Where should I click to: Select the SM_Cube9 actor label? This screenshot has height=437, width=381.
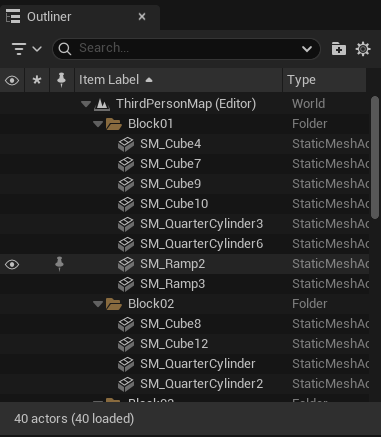tap(171, 184)
